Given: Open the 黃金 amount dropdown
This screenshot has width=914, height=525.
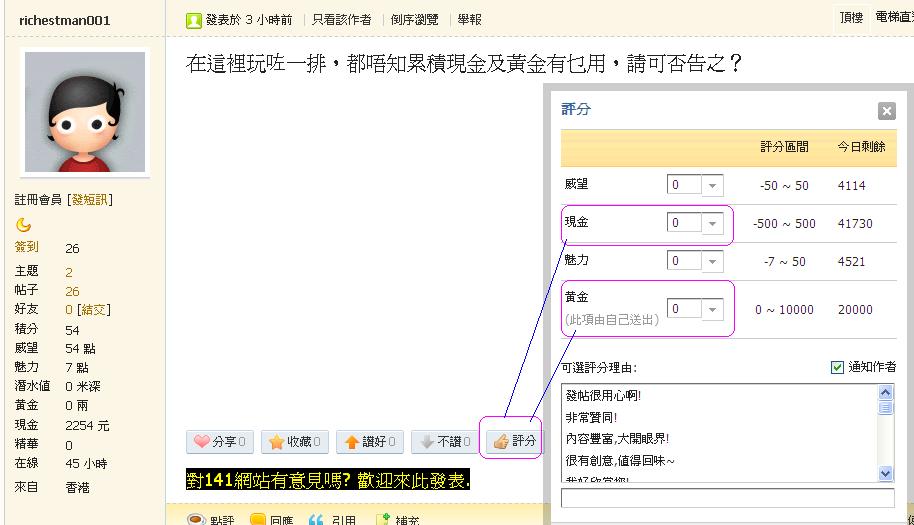Looking at the screenshot, I should point(712,309).
